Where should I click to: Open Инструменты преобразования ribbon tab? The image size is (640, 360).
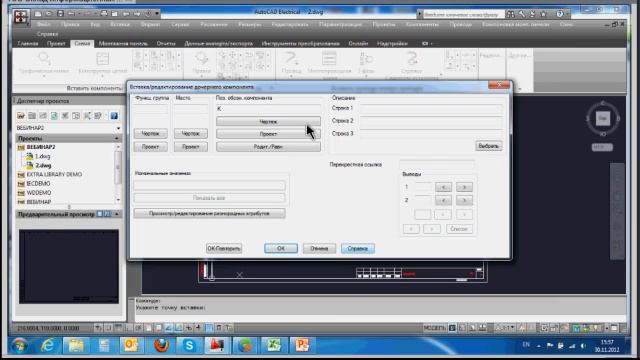pos(300,43)
